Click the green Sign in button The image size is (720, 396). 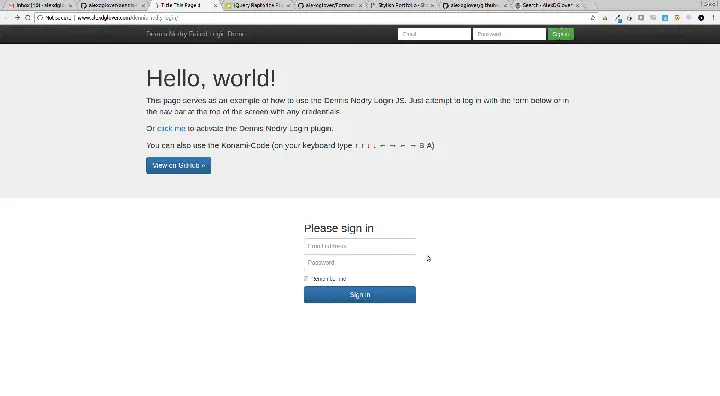pyautogui.click(x=561, y=34)
